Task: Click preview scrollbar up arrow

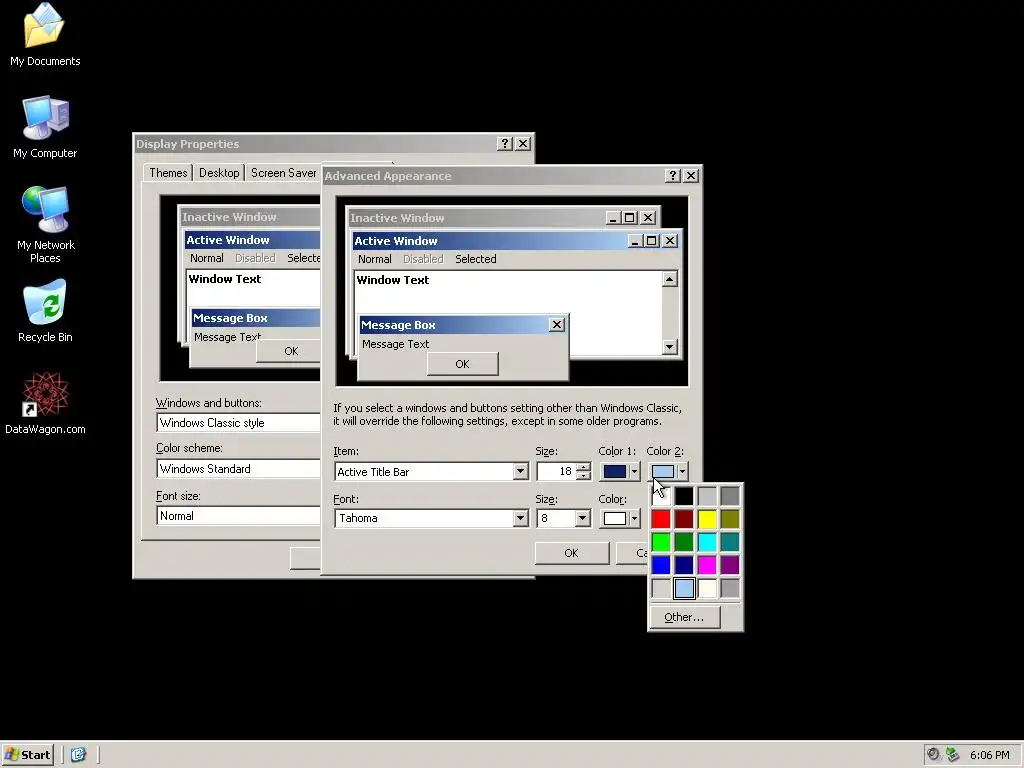Action: (669, 280)
